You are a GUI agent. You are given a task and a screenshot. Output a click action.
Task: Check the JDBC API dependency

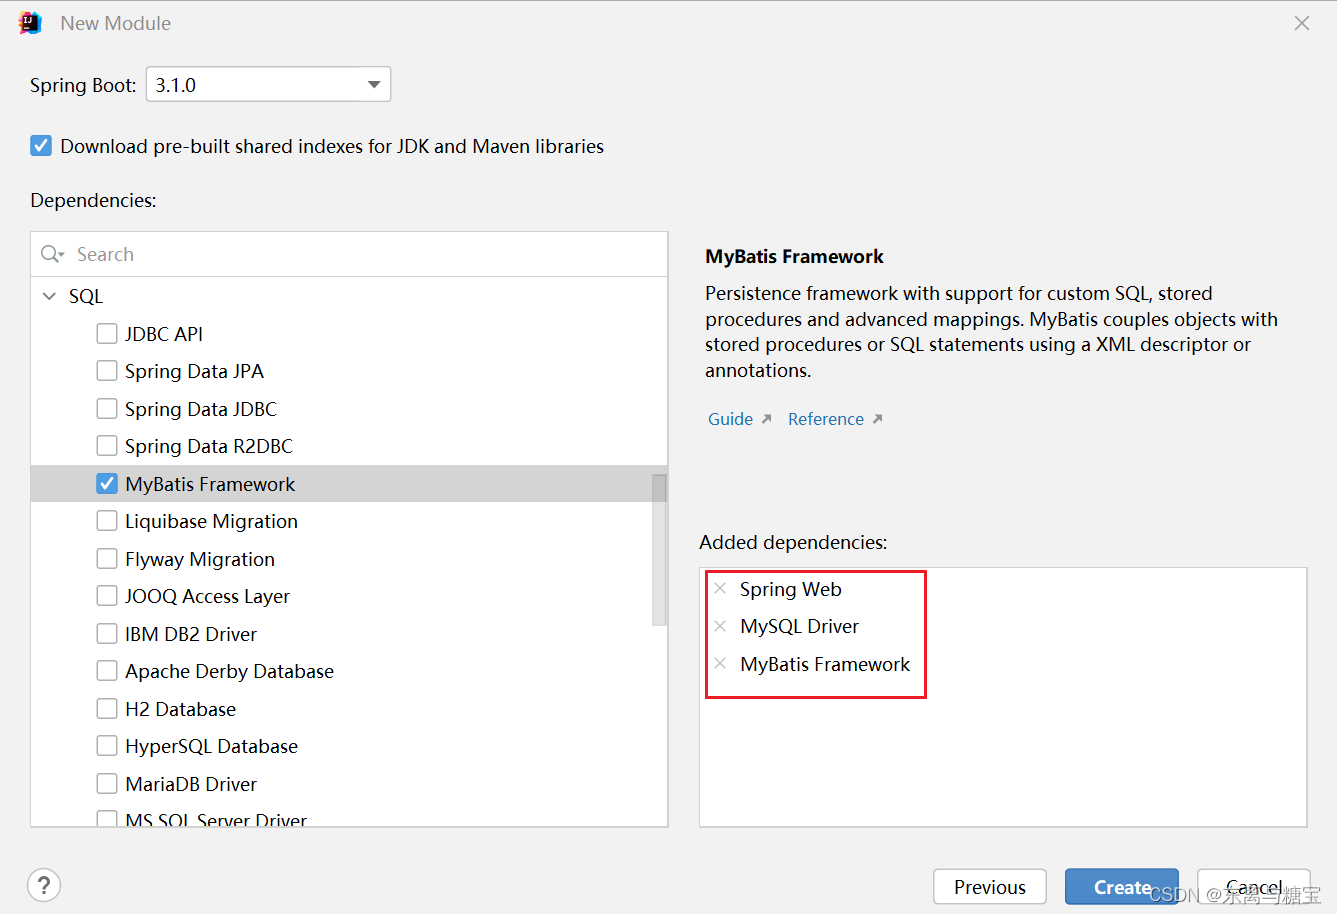(x=107, y=333)
